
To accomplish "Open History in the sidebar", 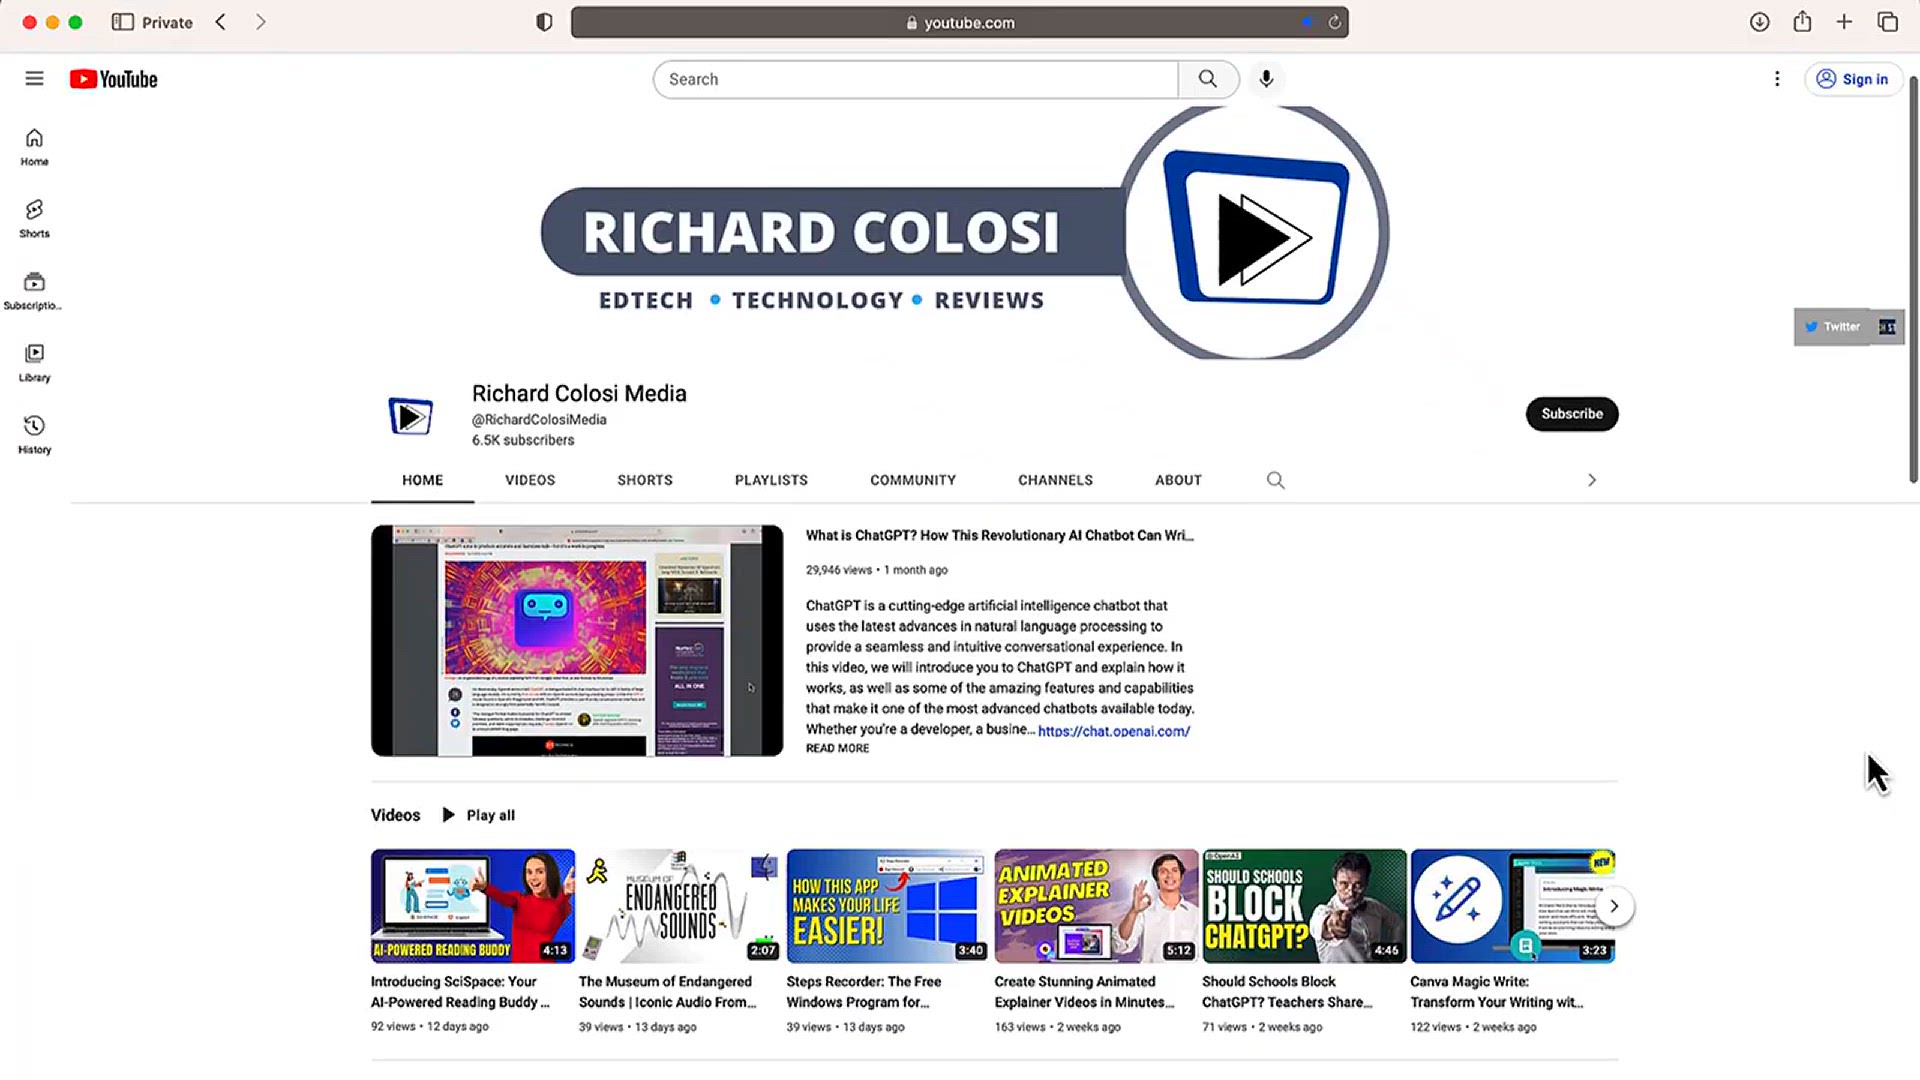I will 34,435.
